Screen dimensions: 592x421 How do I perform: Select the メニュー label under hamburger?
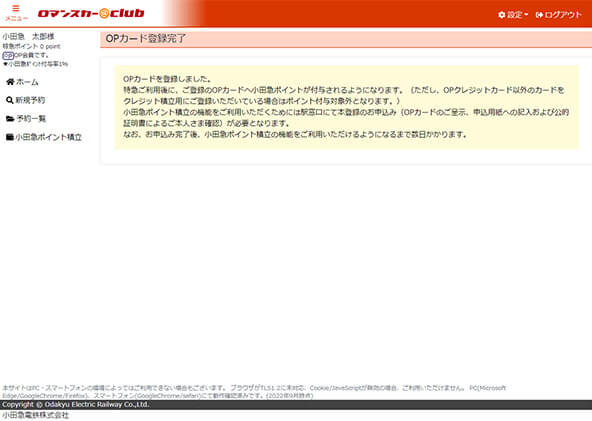coord(16,18)
